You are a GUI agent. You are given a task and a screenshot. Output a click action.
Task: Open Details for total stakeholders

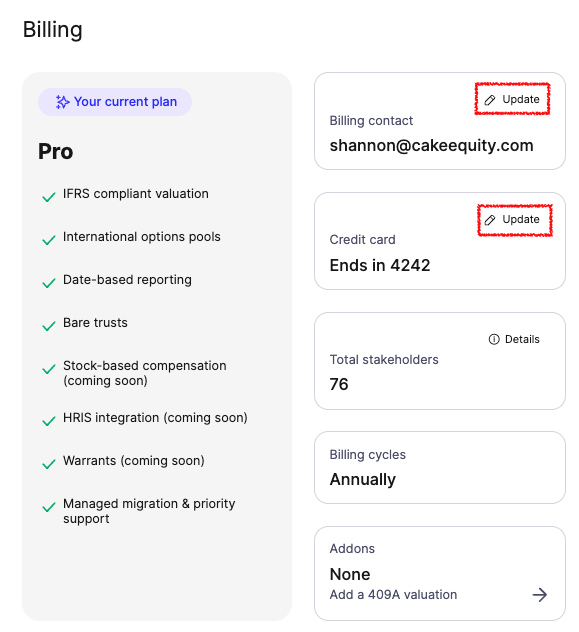coord(514,339)
